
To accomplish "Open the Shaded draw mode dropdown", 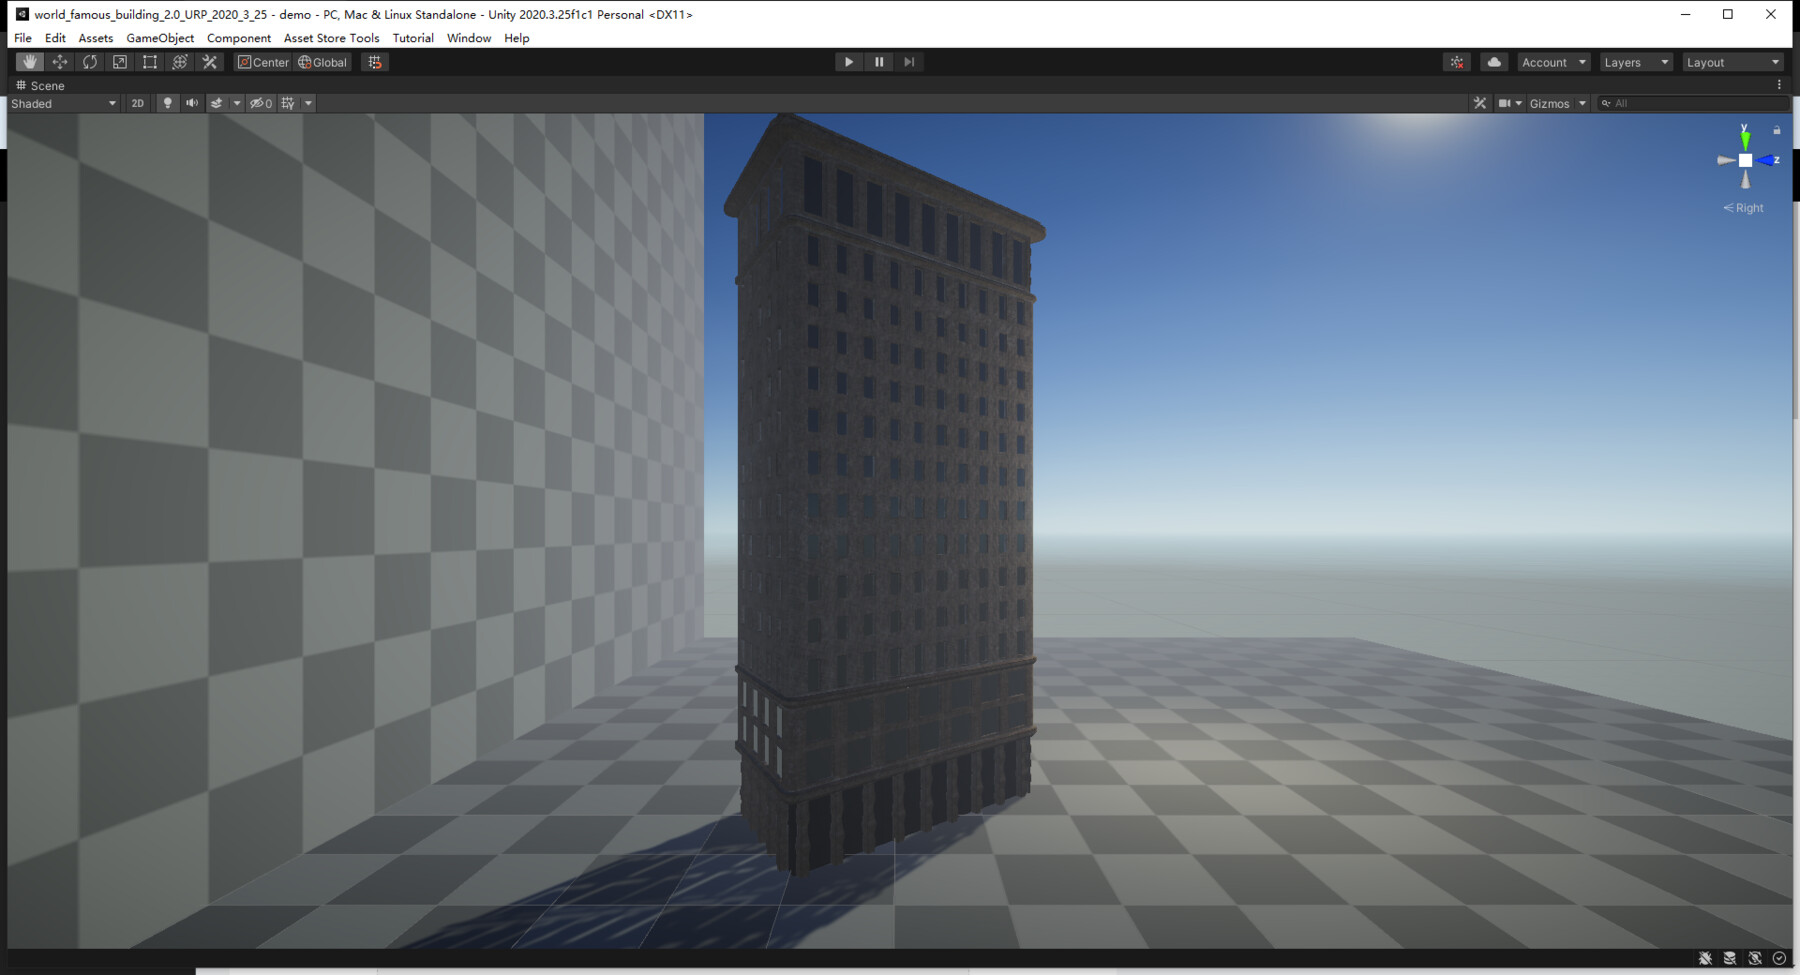I will pyautogui.click(x=62, y=102).
